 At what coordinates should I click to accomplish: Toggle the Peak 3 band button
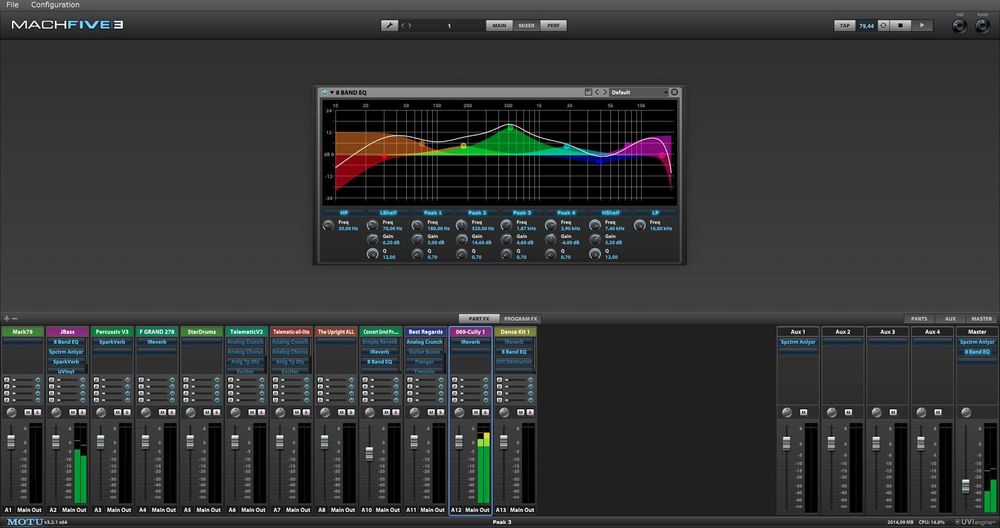(522, 212)
